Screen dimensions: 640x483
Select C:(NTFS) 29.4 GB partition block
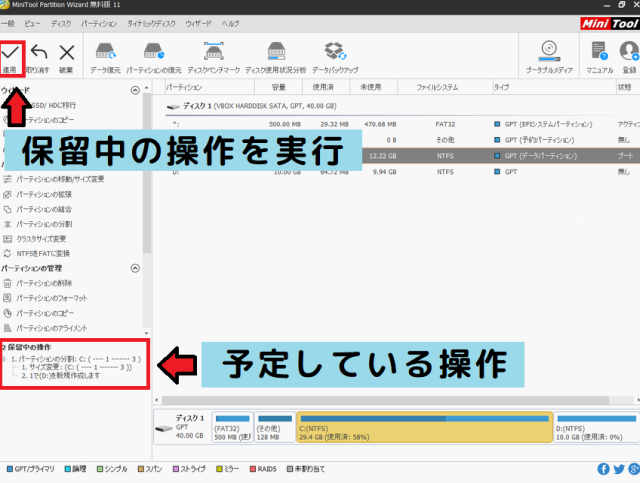point(424,427)
